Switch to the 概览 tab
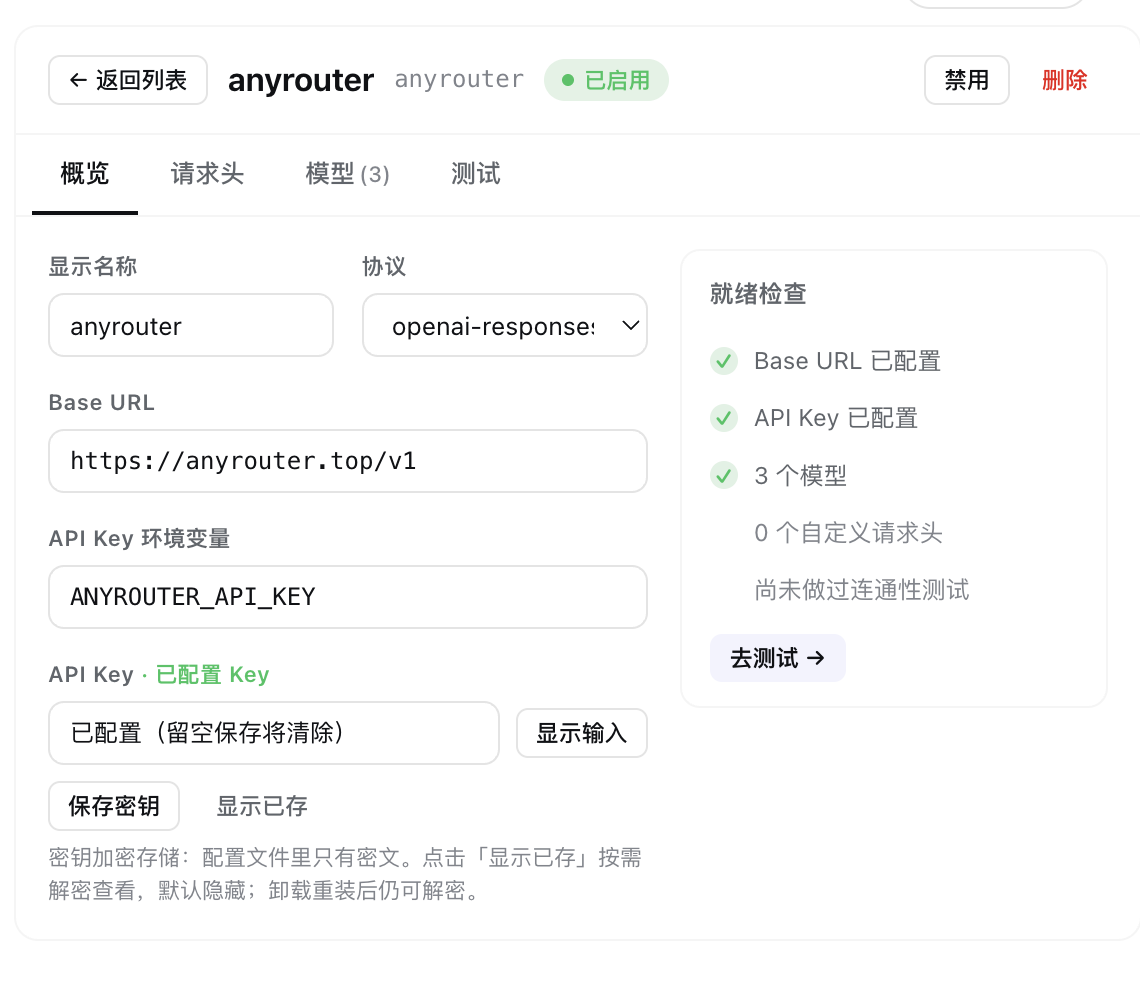The width and height of the screenshot is (1140, 984). [84, 174]
